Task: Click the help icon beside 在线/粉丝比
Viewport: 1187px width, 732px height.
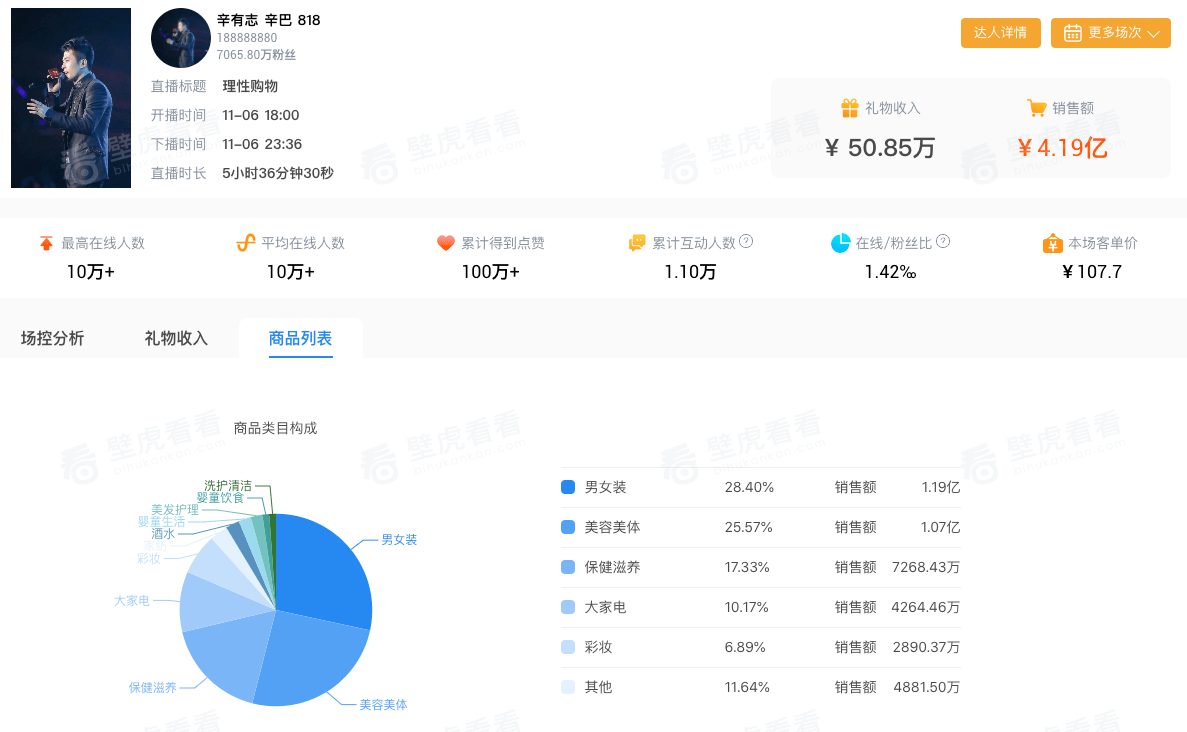Action: point(943,242)
